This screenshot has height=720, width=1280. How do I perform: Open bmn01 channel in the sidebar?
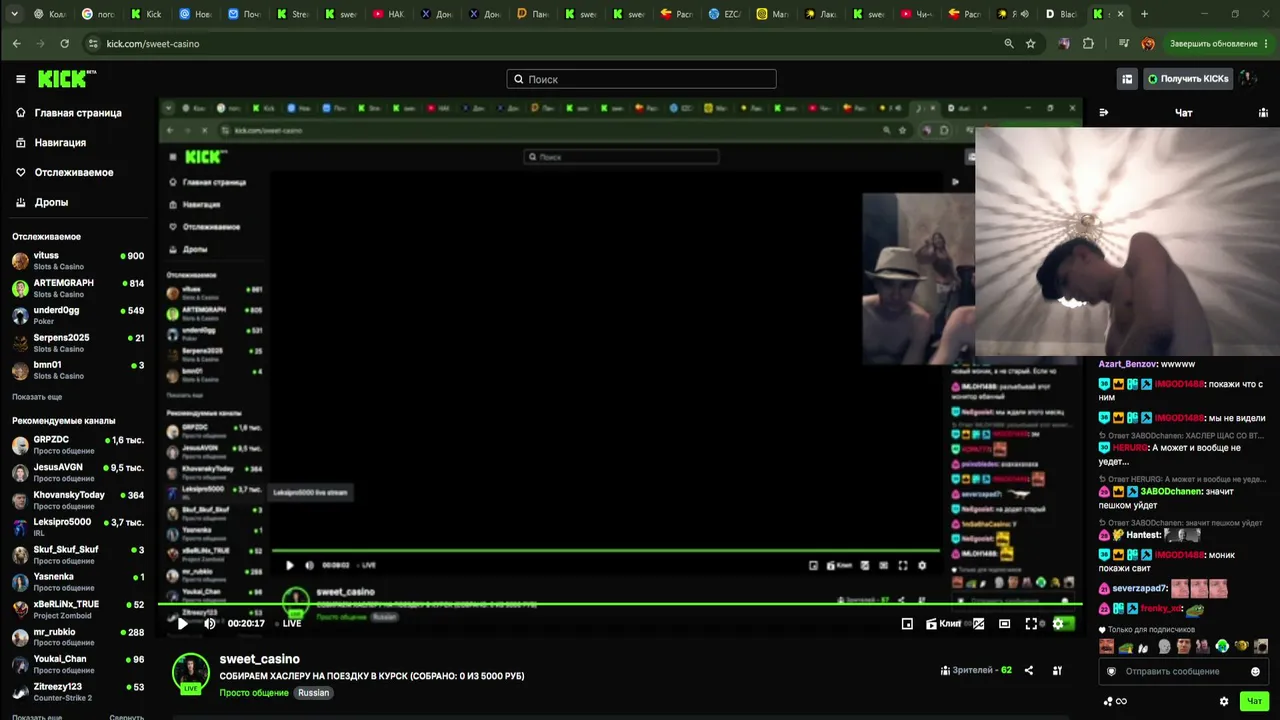click(x=78, y=370)
